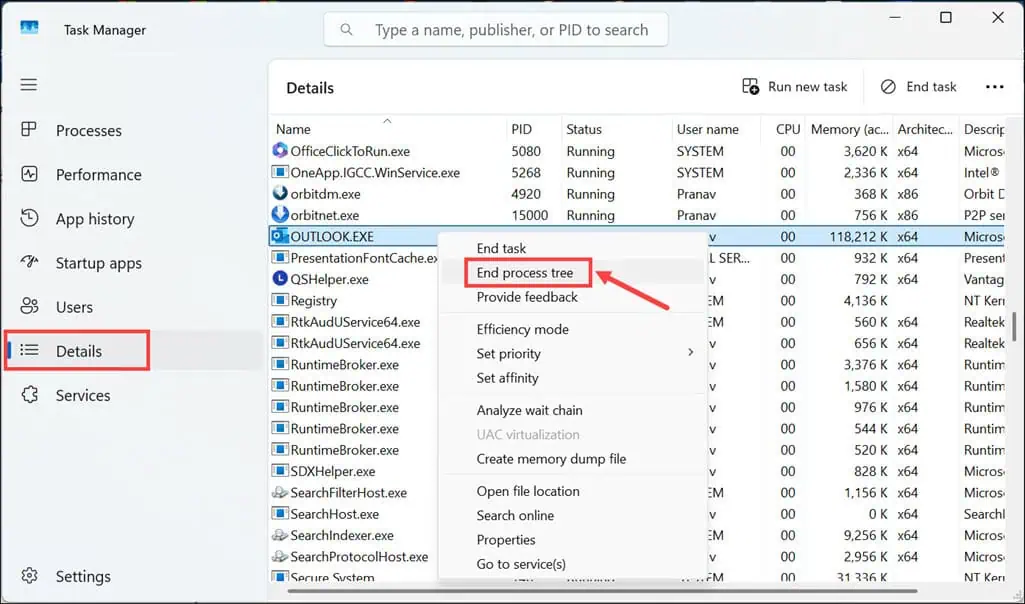
Task: Sort by the Memory column header
Action: [x=849, y=129]
